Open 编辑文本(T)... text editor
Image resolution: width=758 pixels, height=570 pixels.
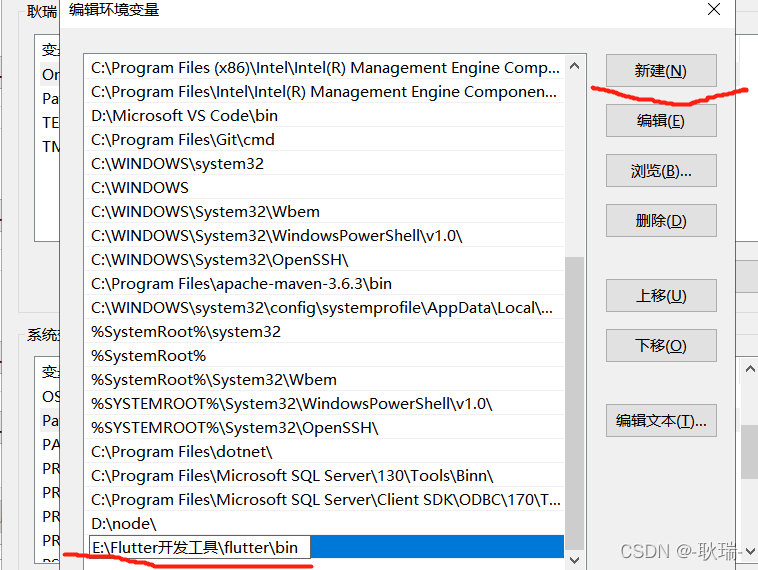661,421
